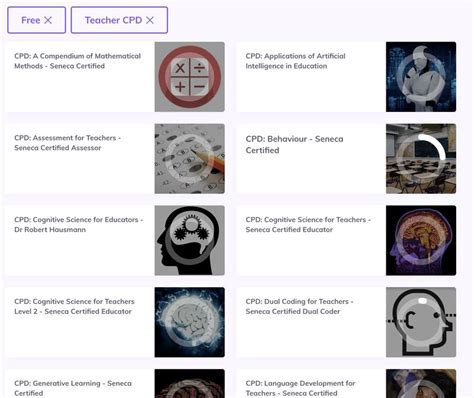
Task: Click the brain scan head thumbnail
Action: point(421,240)
